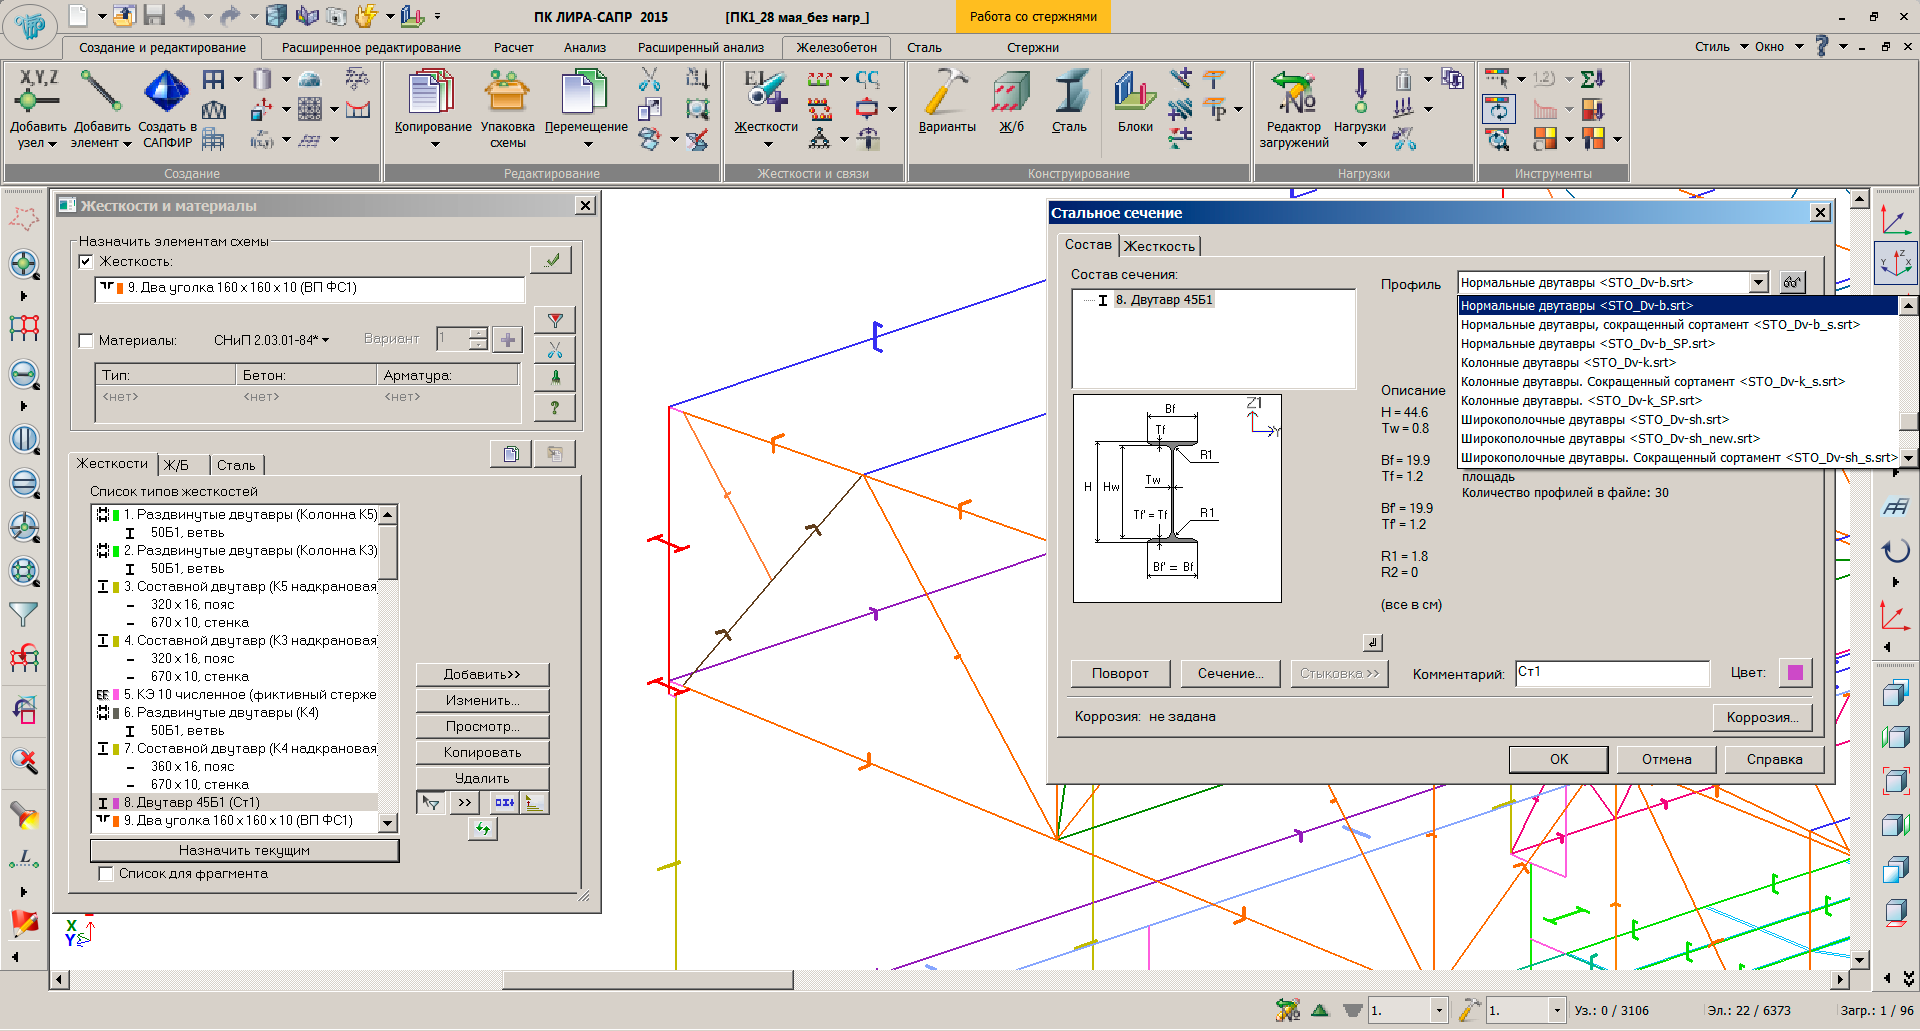Screen dimensions: 1920x1031
Task: Open the СНиП 2.03.01-84* dropdown
Action: 271,341
